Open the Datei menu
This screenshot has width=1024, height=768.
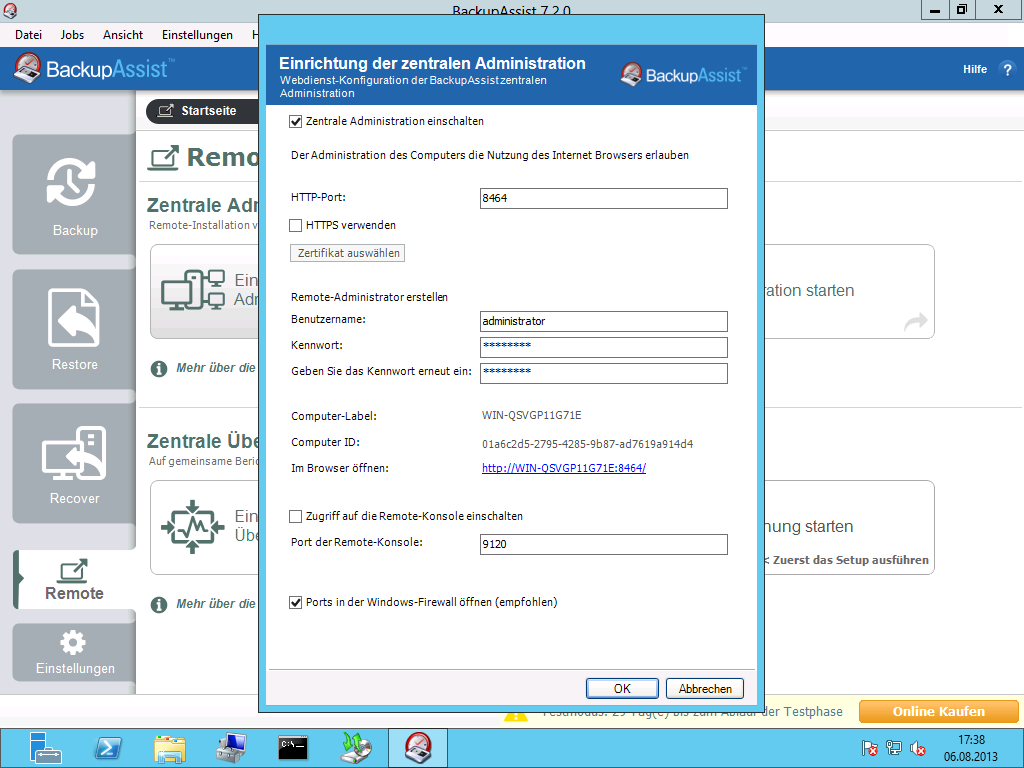(x=28, y=35)
